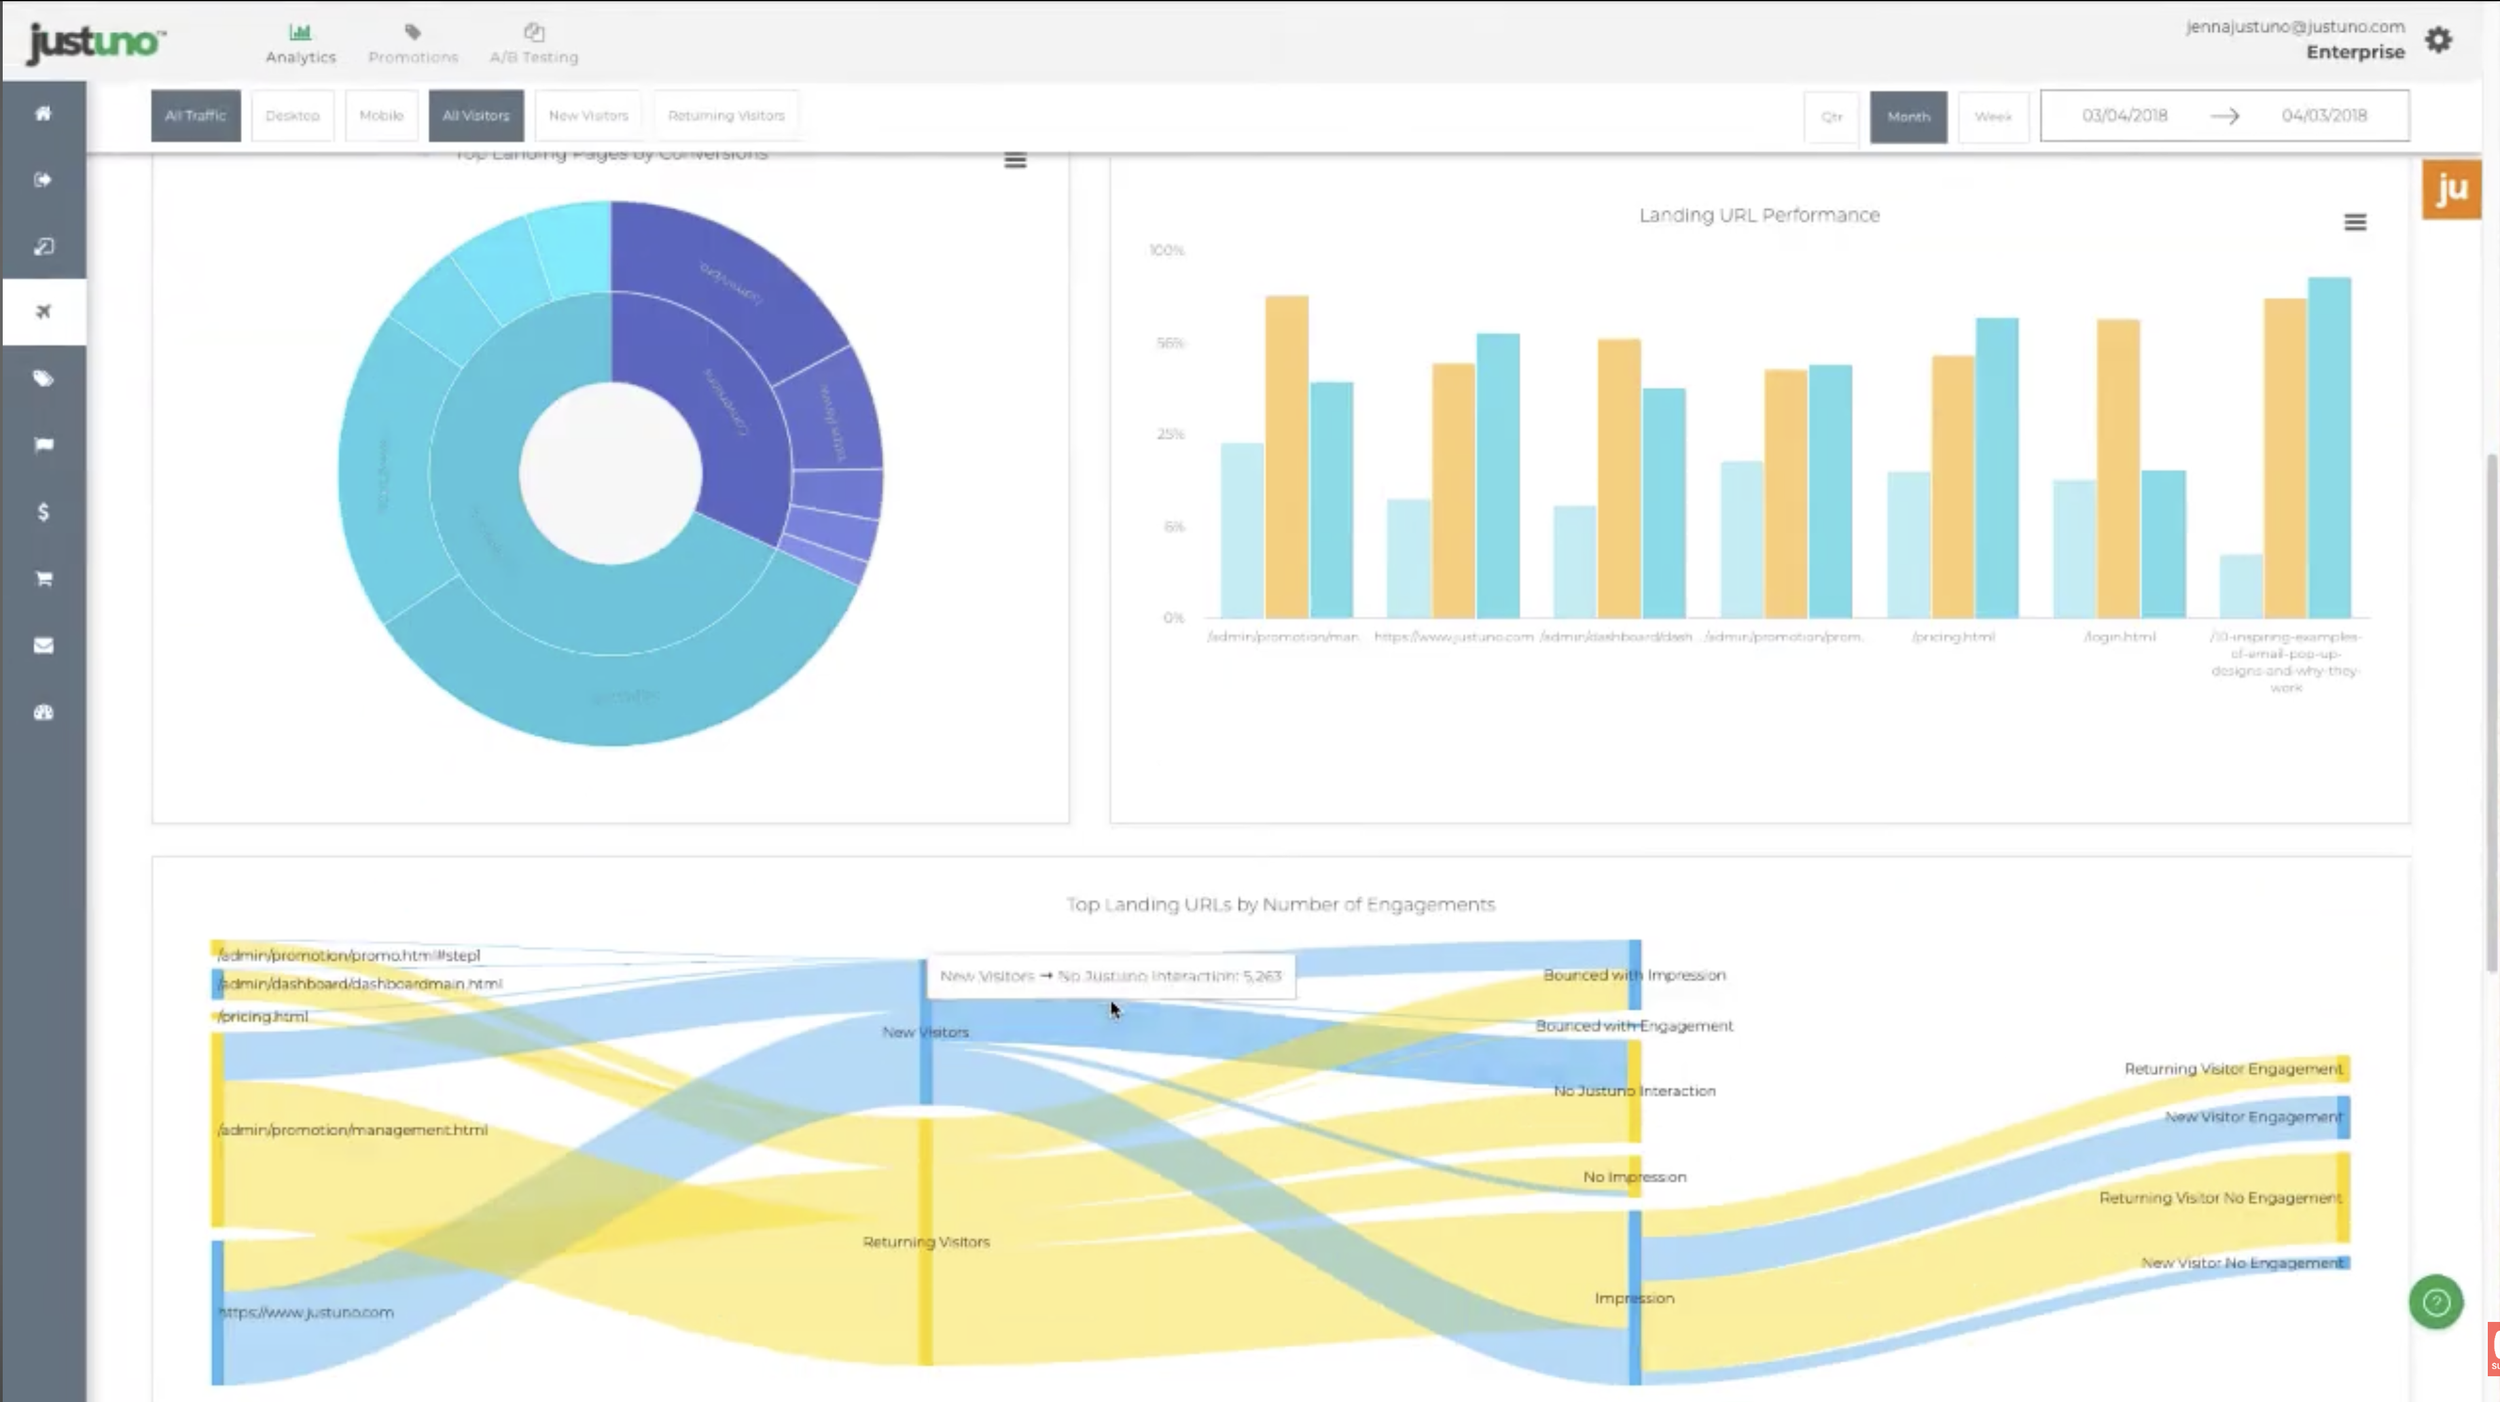Viewport: 2500px width, 1402px height.
Task: Click the Returning Visitors Sankey node
Action: coord(926,1242)
